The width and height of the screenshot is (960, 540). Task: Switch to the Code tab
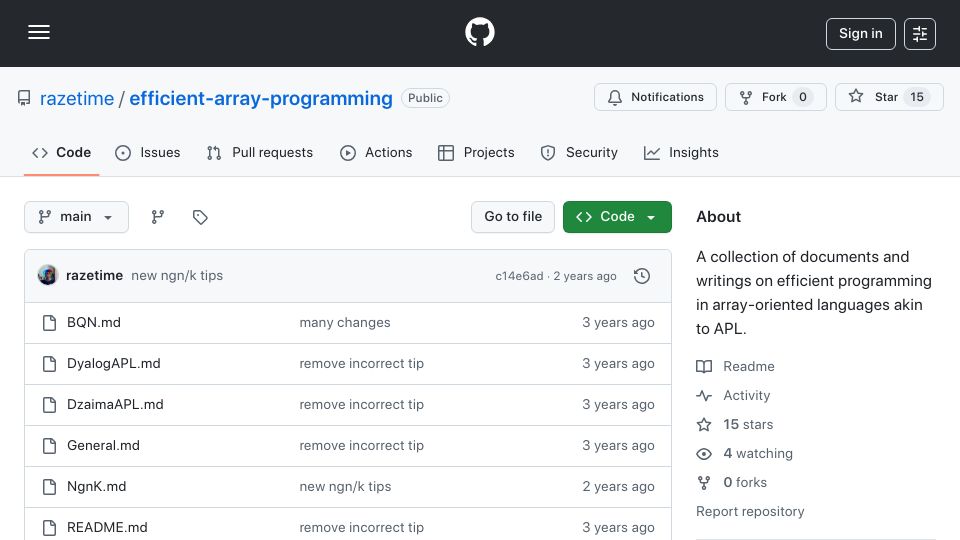[61, 152]
